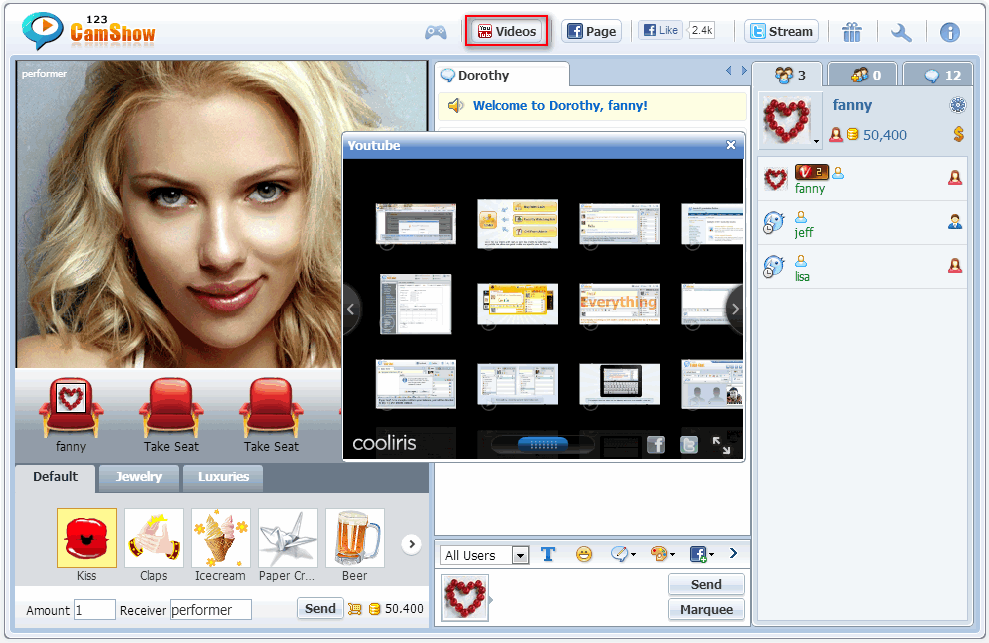Click the blue info icon
Image resolution: width=989 pixels, height=643 pixels.
pos(949,32)
